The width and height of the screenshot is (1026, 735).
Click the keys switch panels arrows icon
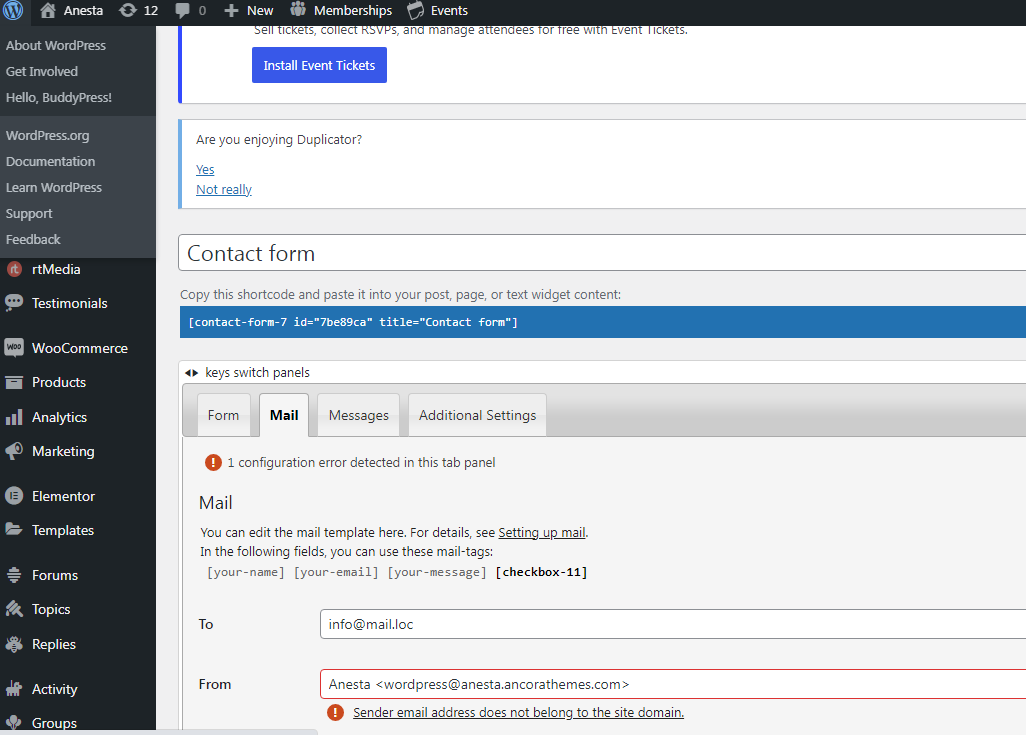click(191, 372)
